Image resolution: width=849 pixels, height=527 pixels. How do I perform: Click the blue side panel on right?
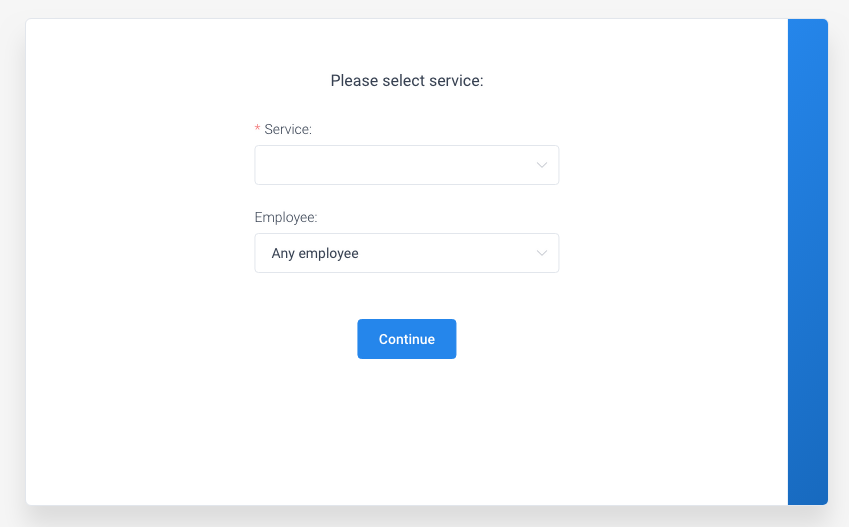tap(807, 262)
